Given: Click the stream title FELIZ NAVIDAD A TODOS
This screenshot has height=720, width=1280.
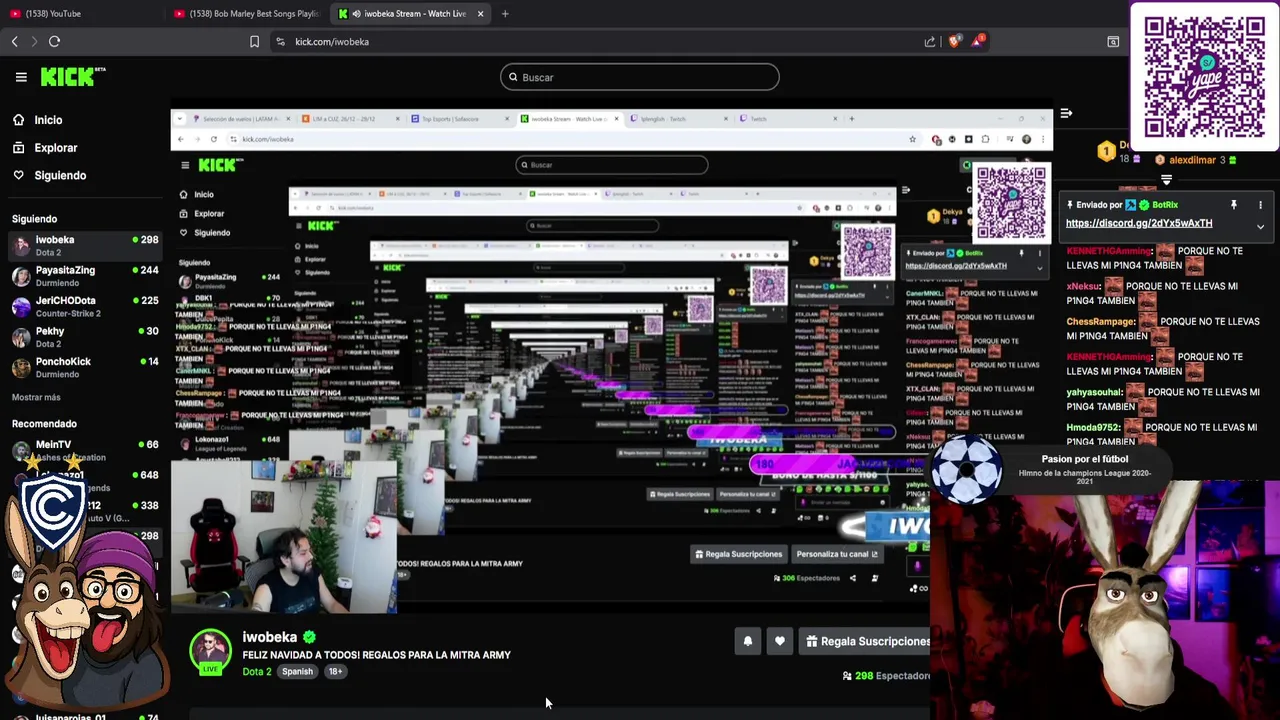Looking at the screenshot, I should 376,655.
